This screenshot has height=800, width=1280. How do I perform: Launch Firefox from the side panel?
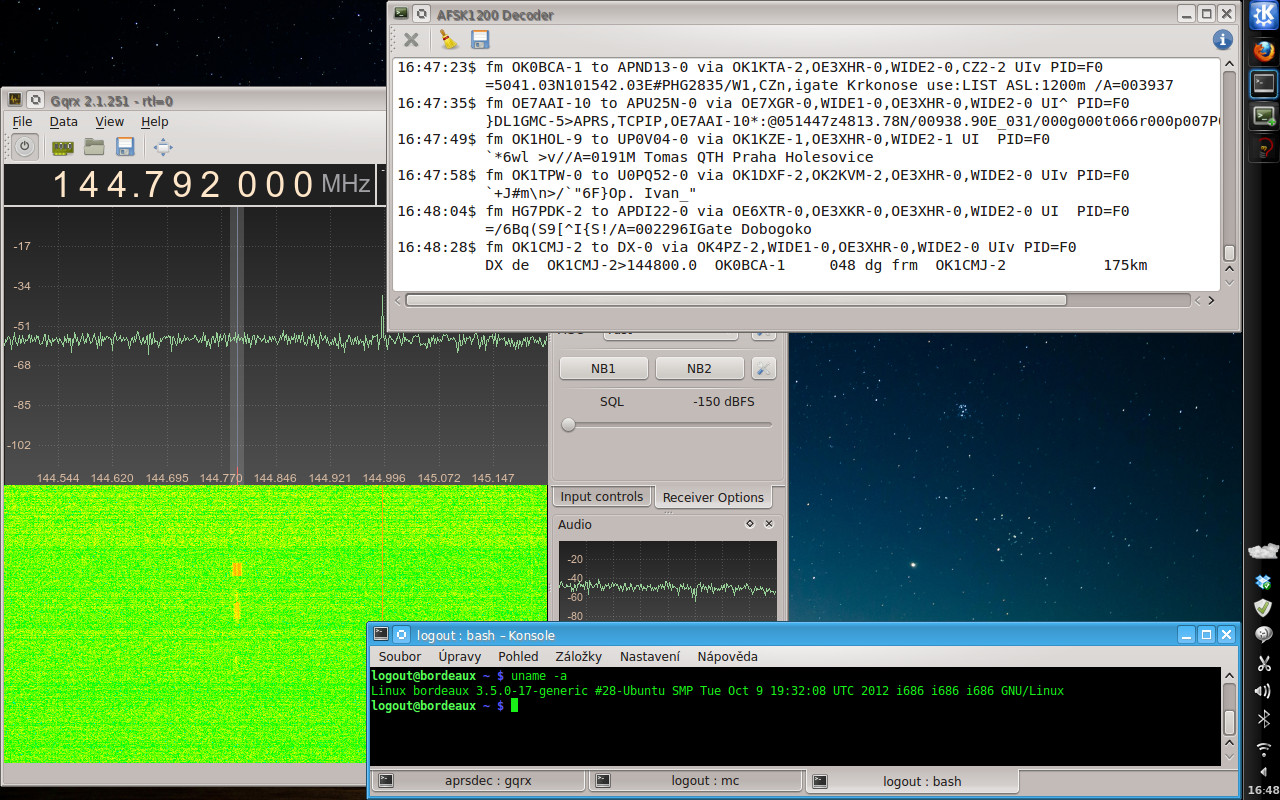(1264, 49)
